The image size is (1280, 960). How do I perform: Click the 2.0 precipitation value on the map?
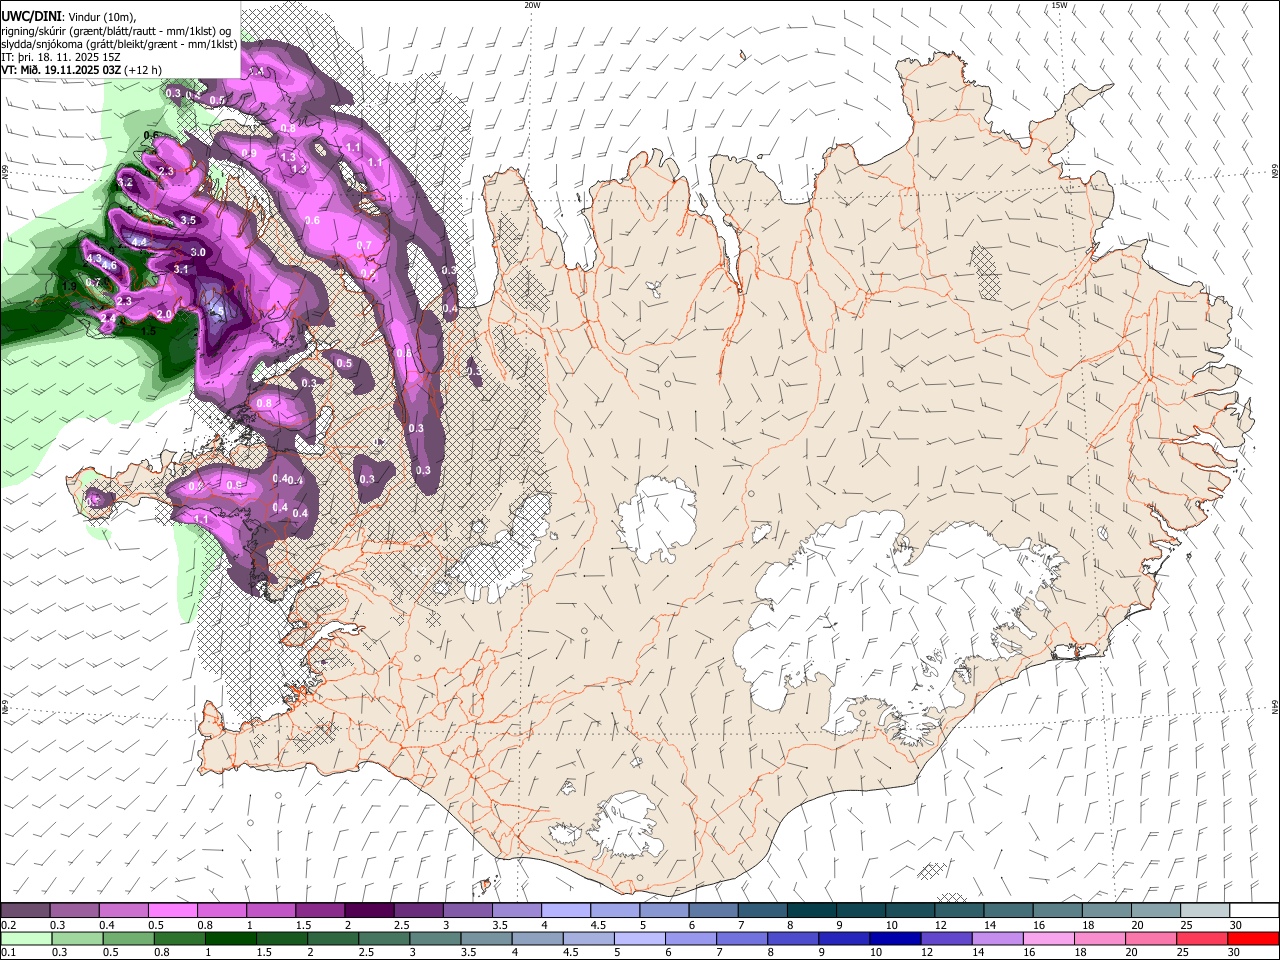(165, 314)
